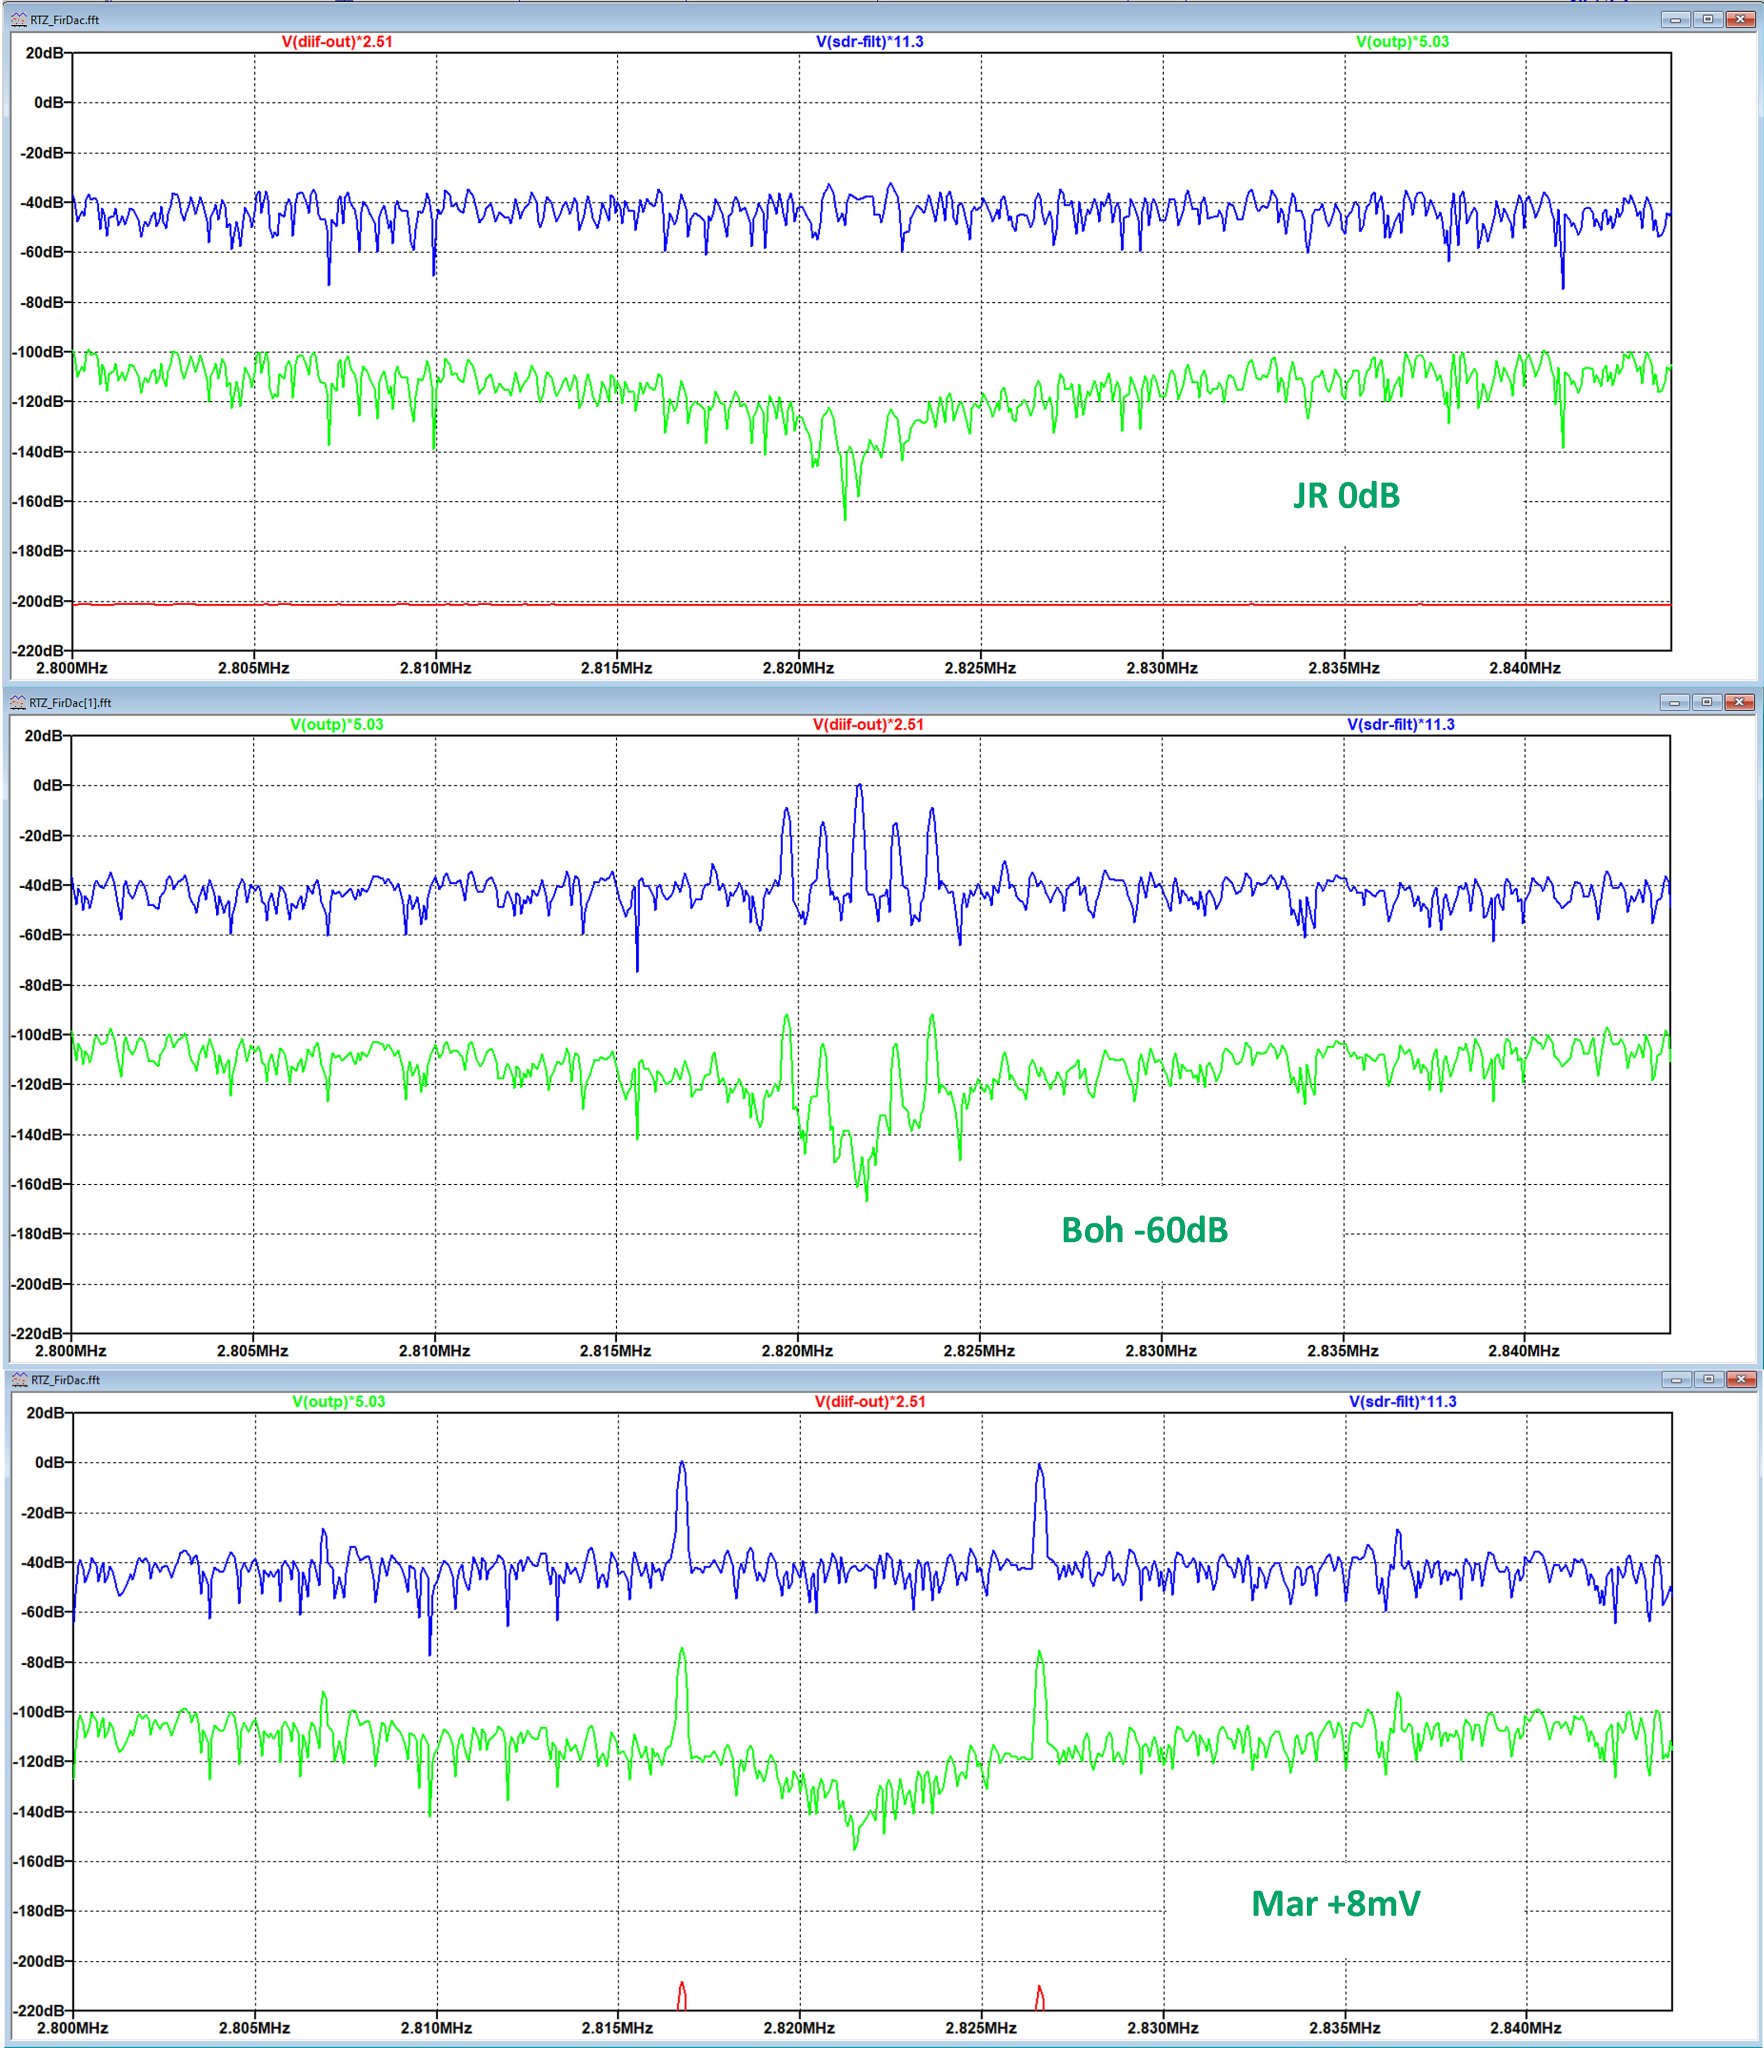Screen dimensions: 1764x2048
Task: Click 2.830MHz frequency label in the RTZ_FirDac[1].fft plot
Action: point(1161,1351)
